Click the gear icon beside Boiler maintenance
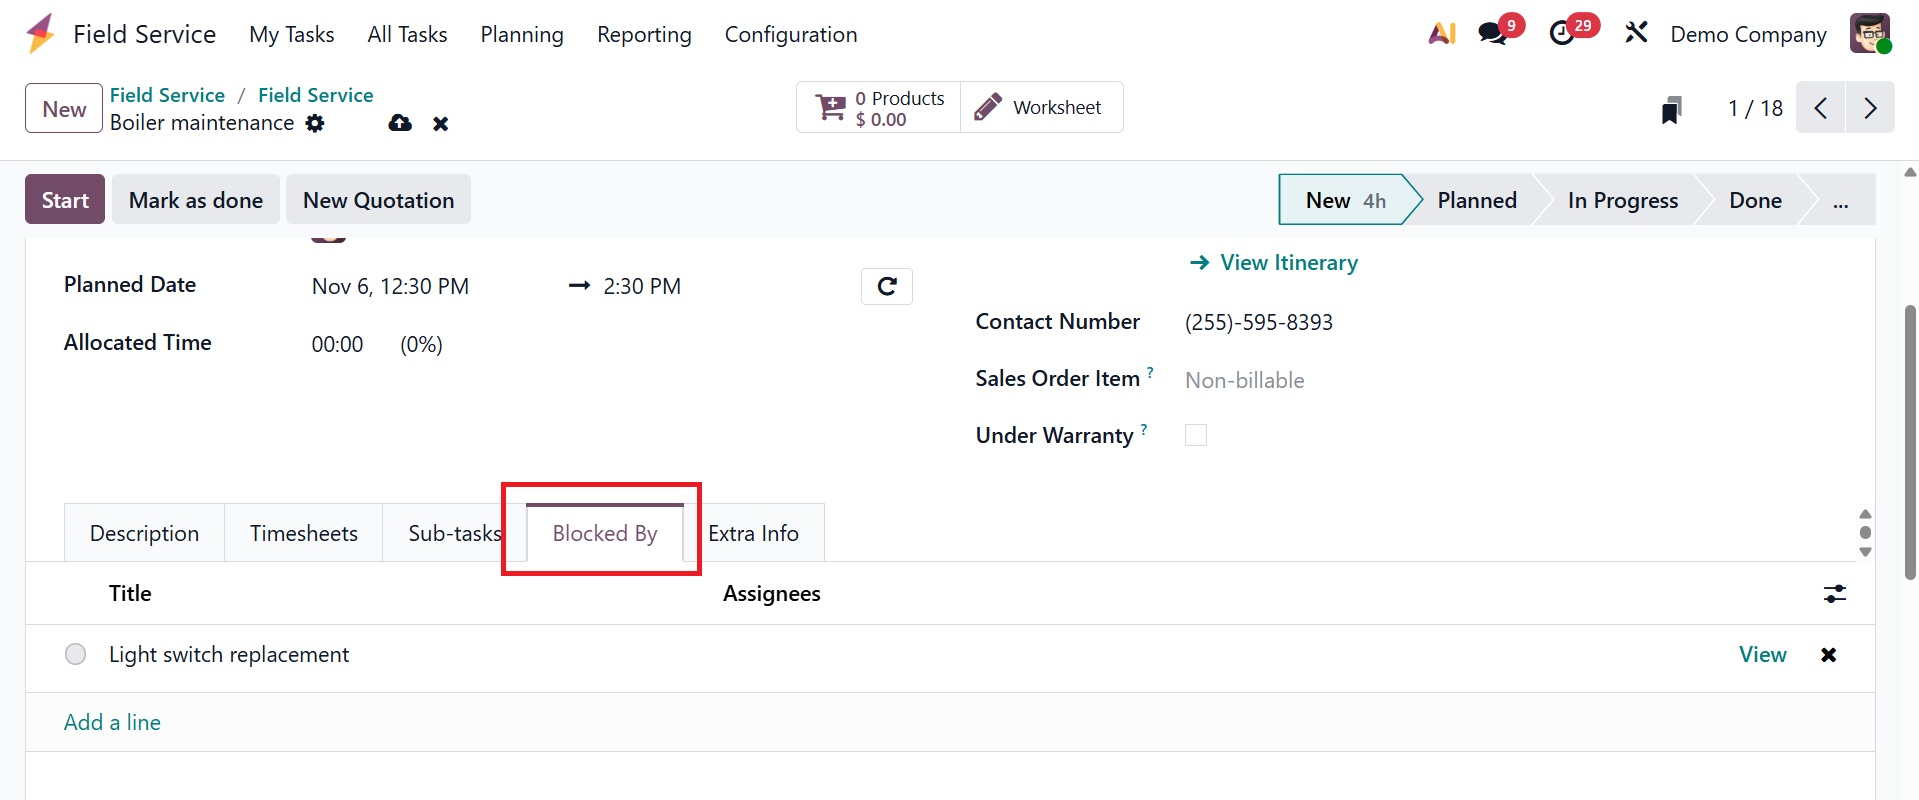The height and width of the screenshot is (800, 1919). pos(315,123)
